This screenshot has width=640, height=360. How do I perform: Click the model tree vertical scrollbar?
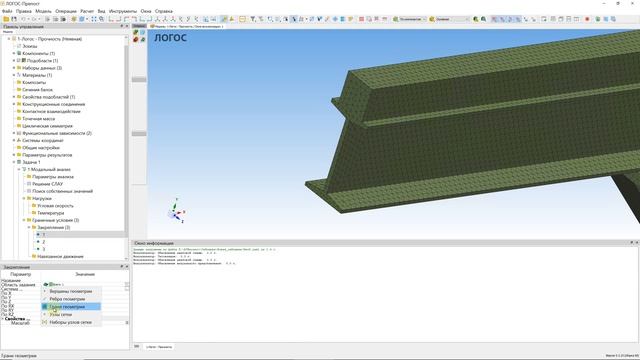pyautogui.click(x=127, y=139)
